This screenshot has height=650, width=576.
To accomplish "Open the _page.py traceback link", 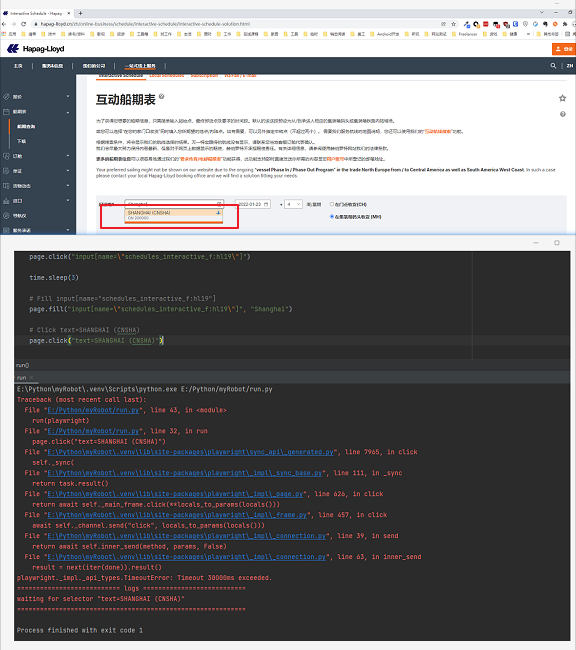I will pyautogui.click(x=175, y=494).
